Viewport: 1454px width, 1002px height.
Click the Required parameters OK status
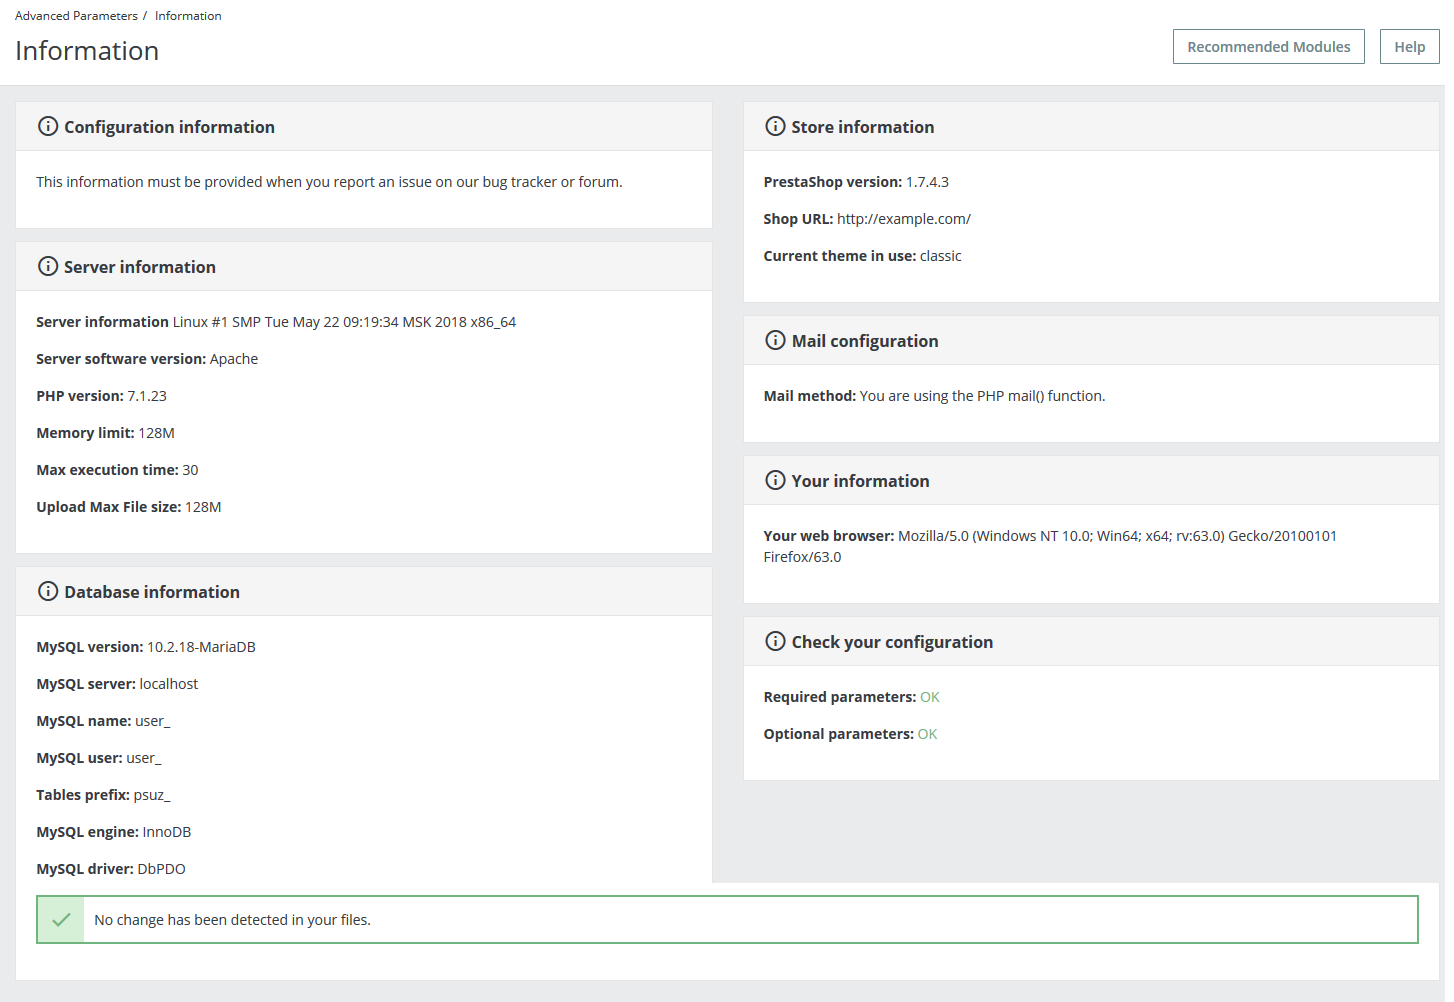[x=929, y=697]
